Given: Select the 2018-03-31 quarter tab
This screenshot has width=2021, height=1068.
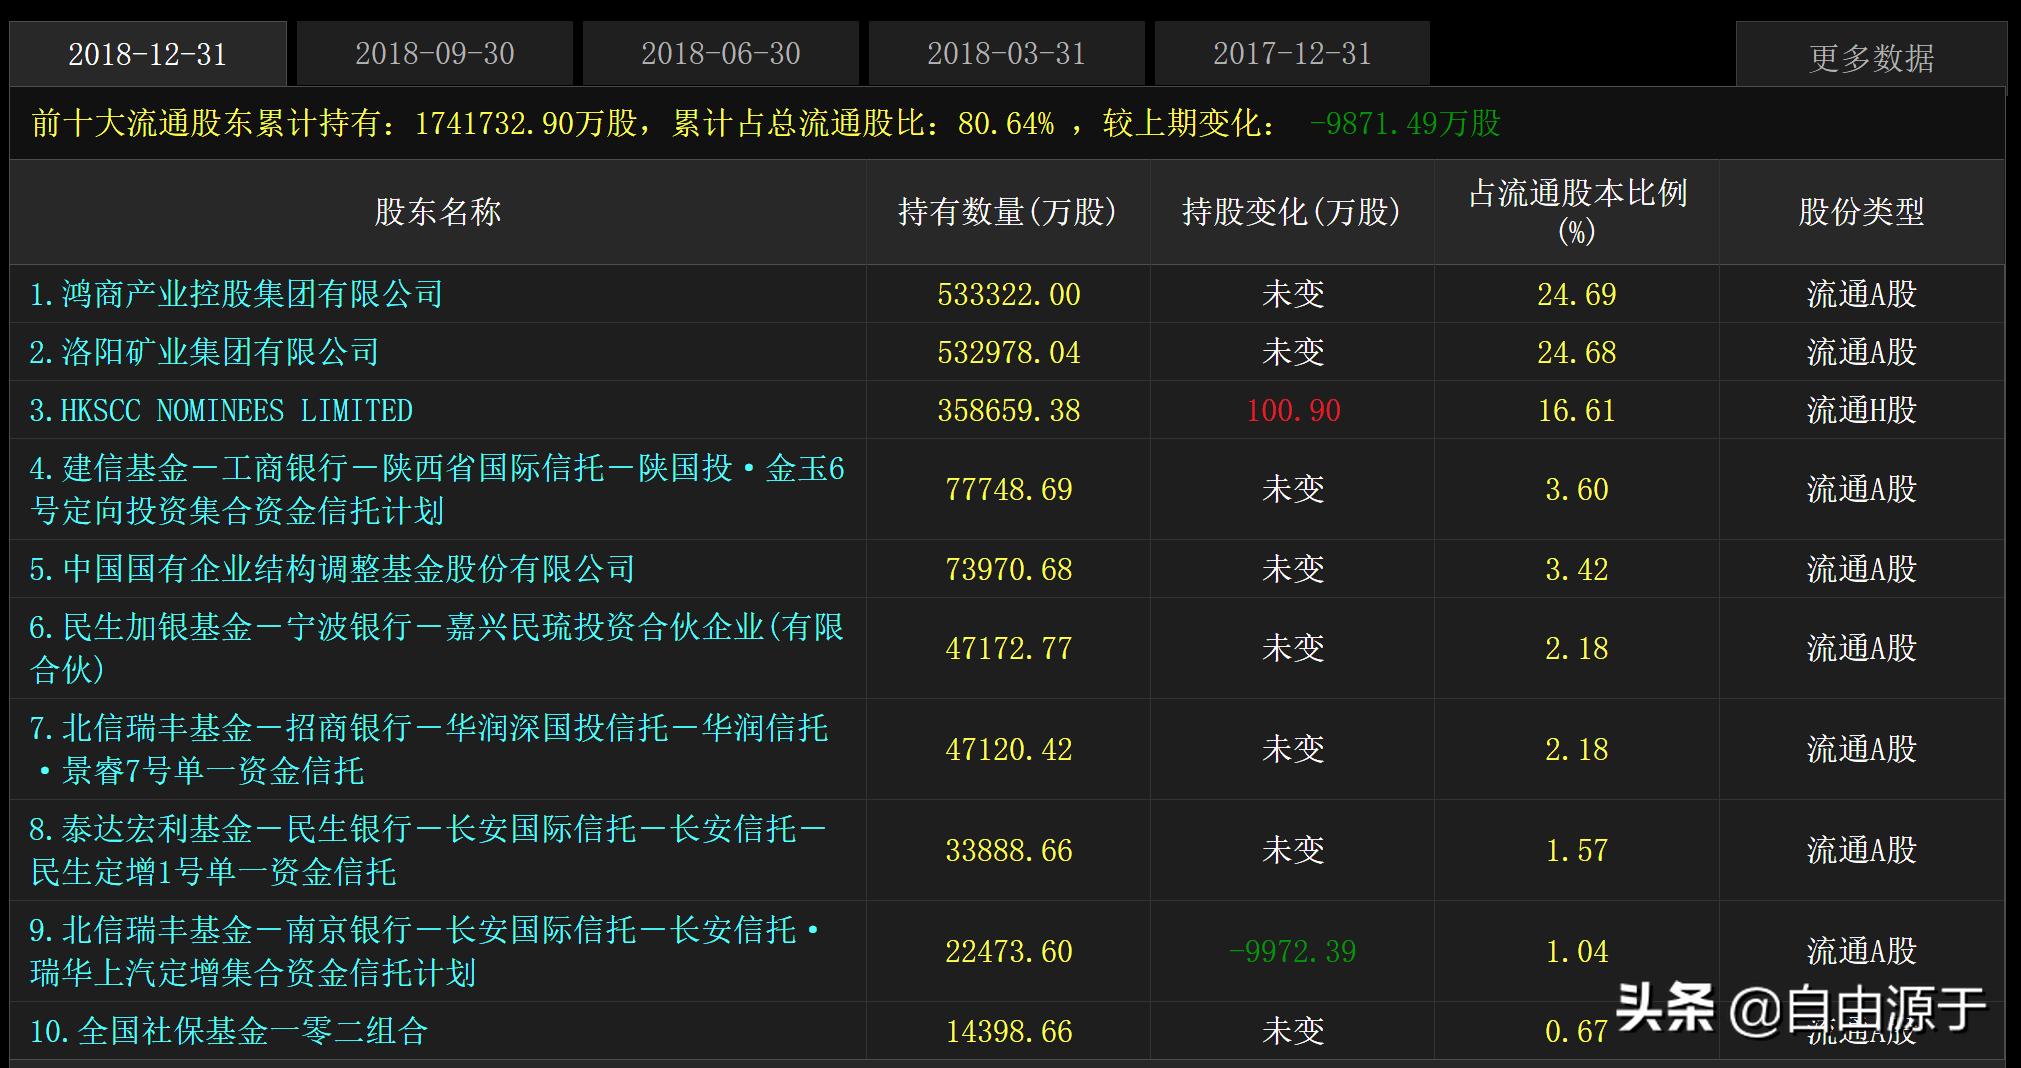Looking at the screenshot, I should point(1005,53).
